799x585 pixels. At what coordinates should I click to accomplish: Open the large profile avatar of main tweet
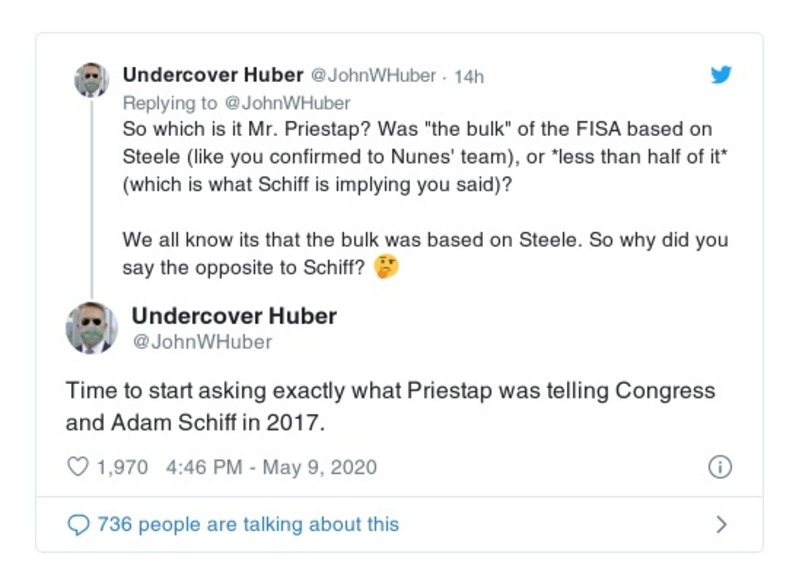[91, 327]
